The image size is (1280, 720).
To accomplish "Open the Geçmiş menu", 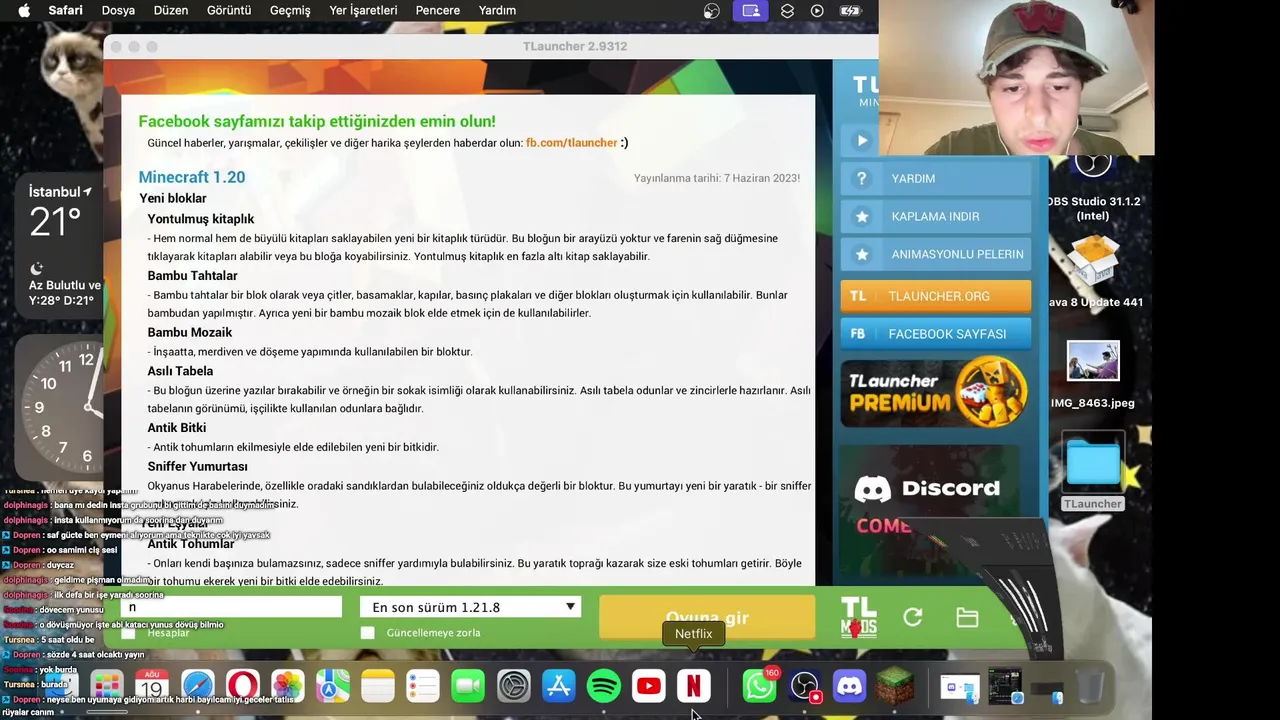I will point(290,11).
